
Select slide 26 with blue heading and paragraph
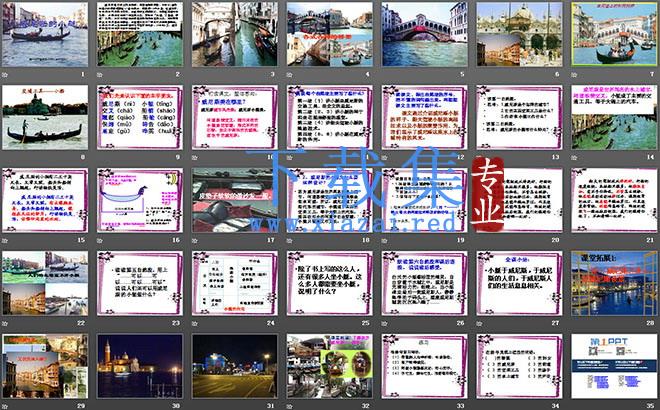click(x=425, y=283)
